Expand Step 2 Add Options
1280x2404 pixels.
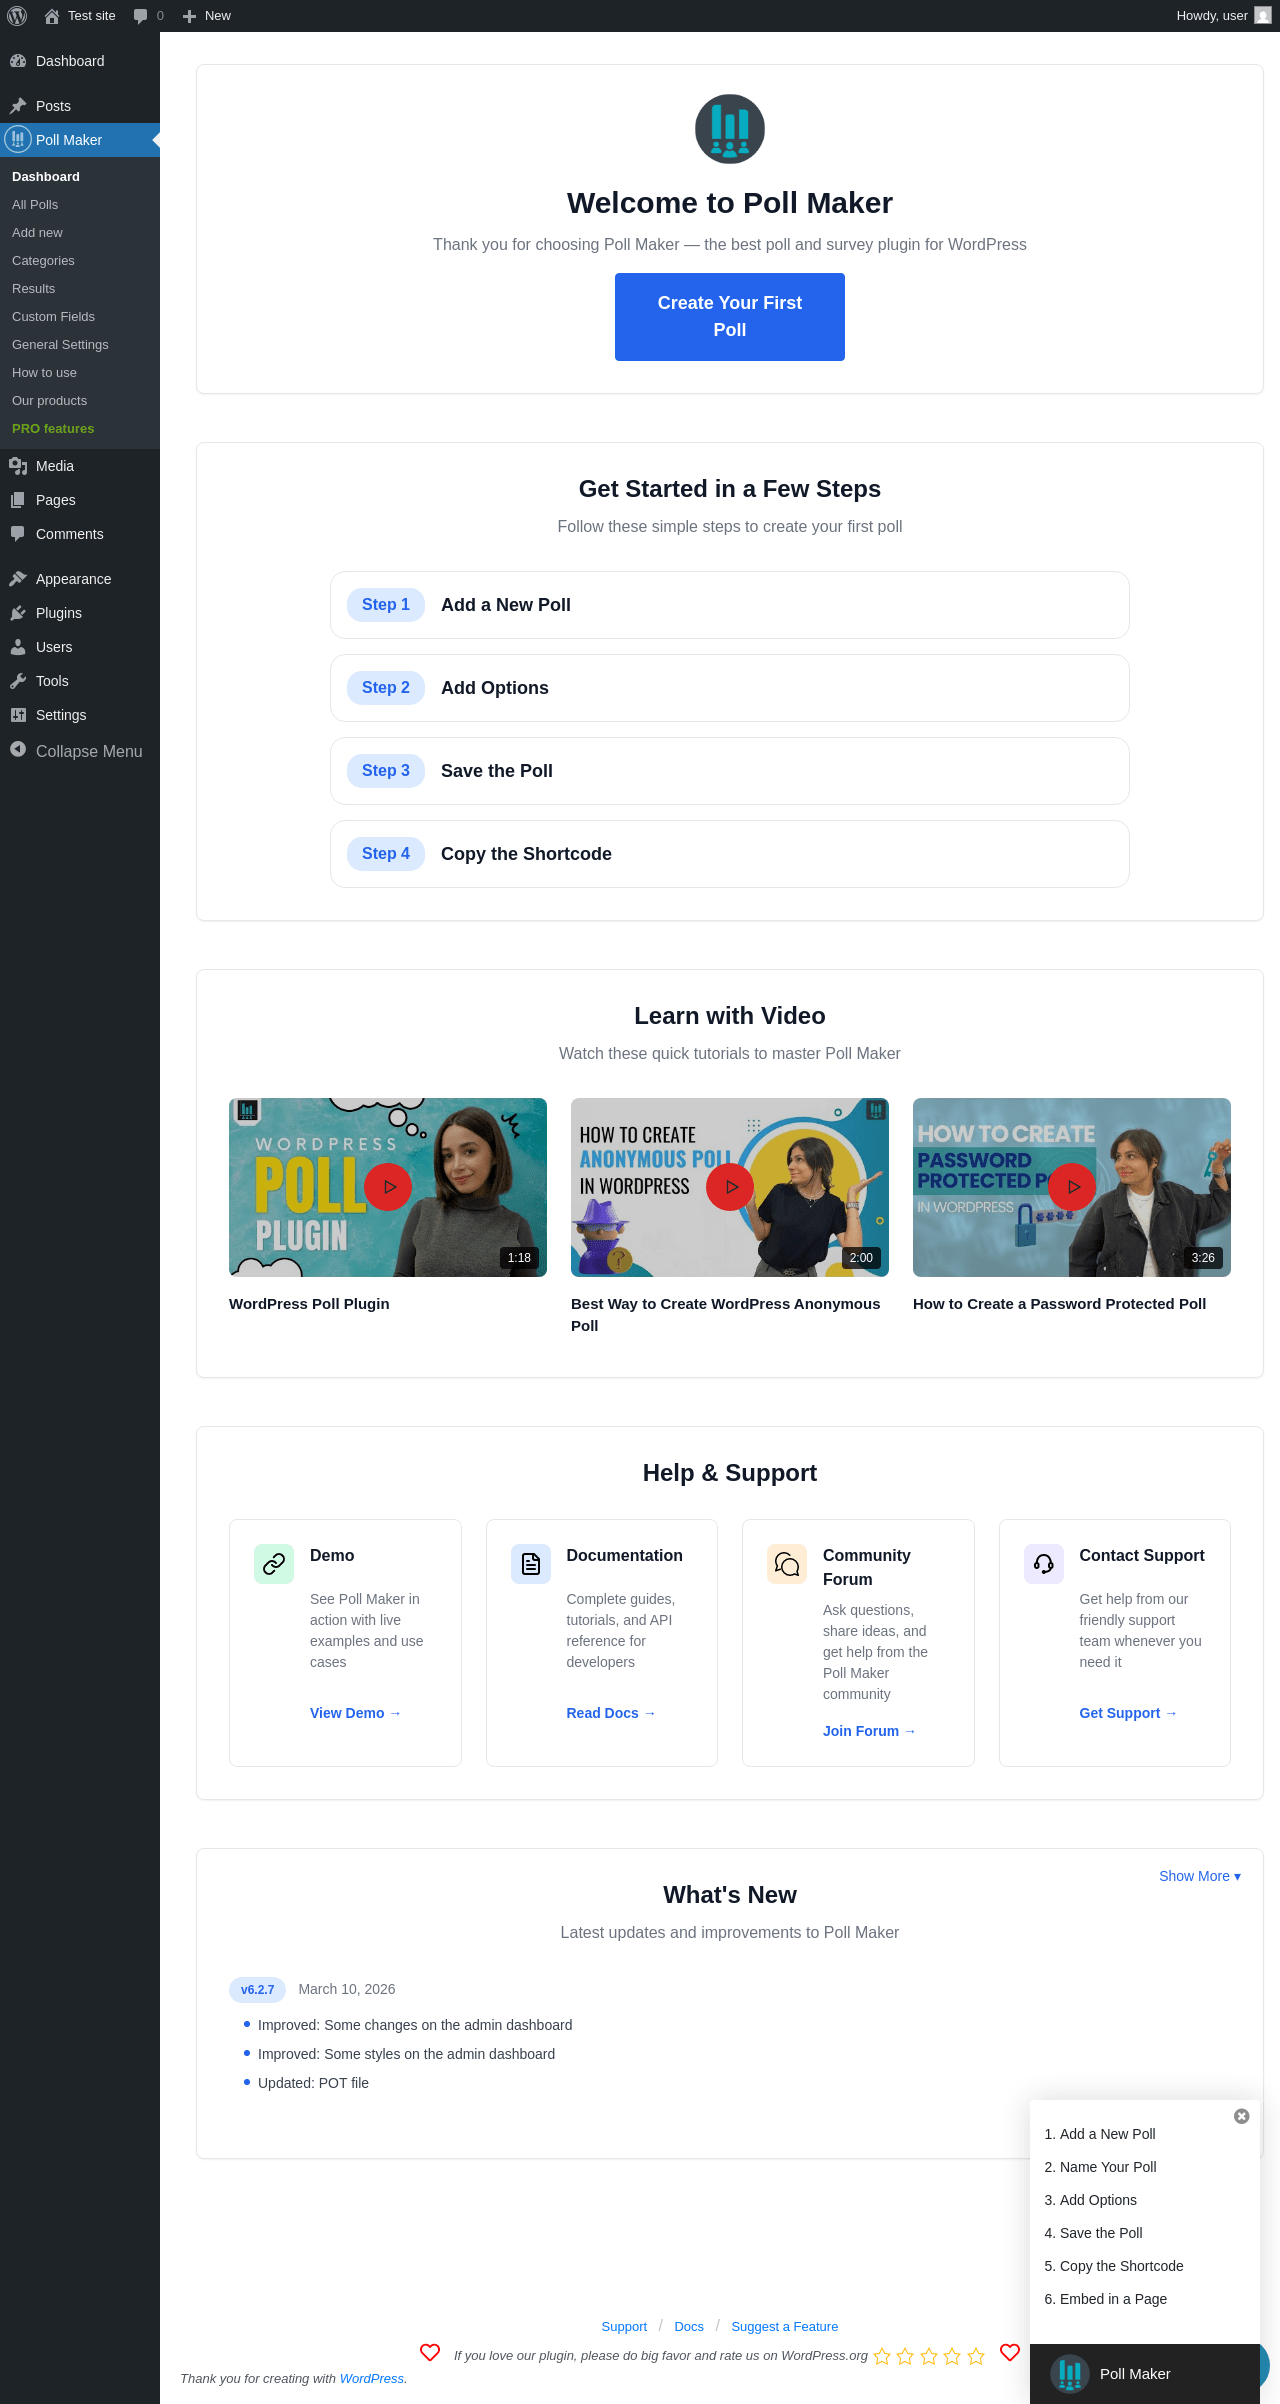pos(730,688)
